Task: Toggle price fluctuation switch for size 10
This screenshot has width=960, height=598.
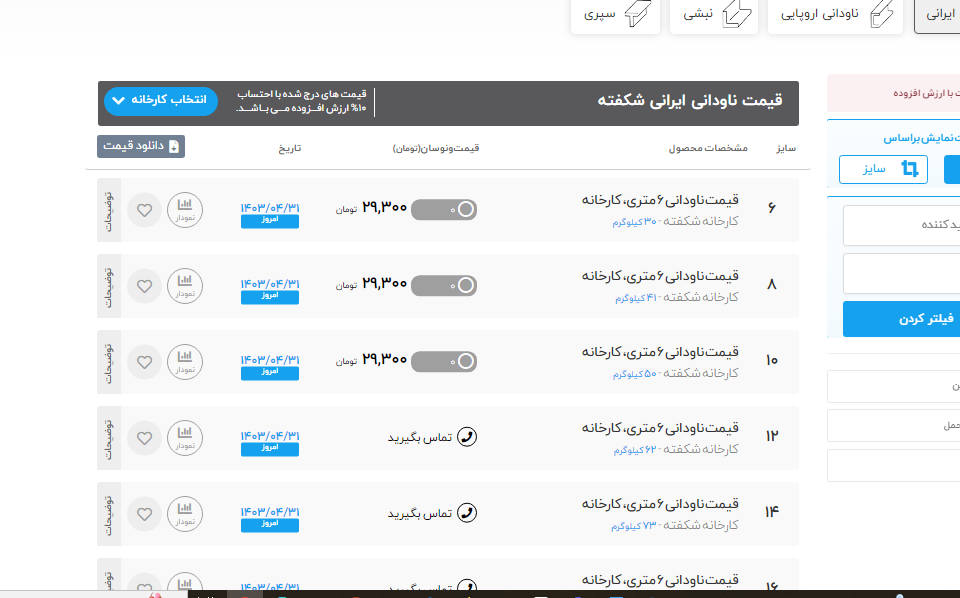Action: pos(444,361)
